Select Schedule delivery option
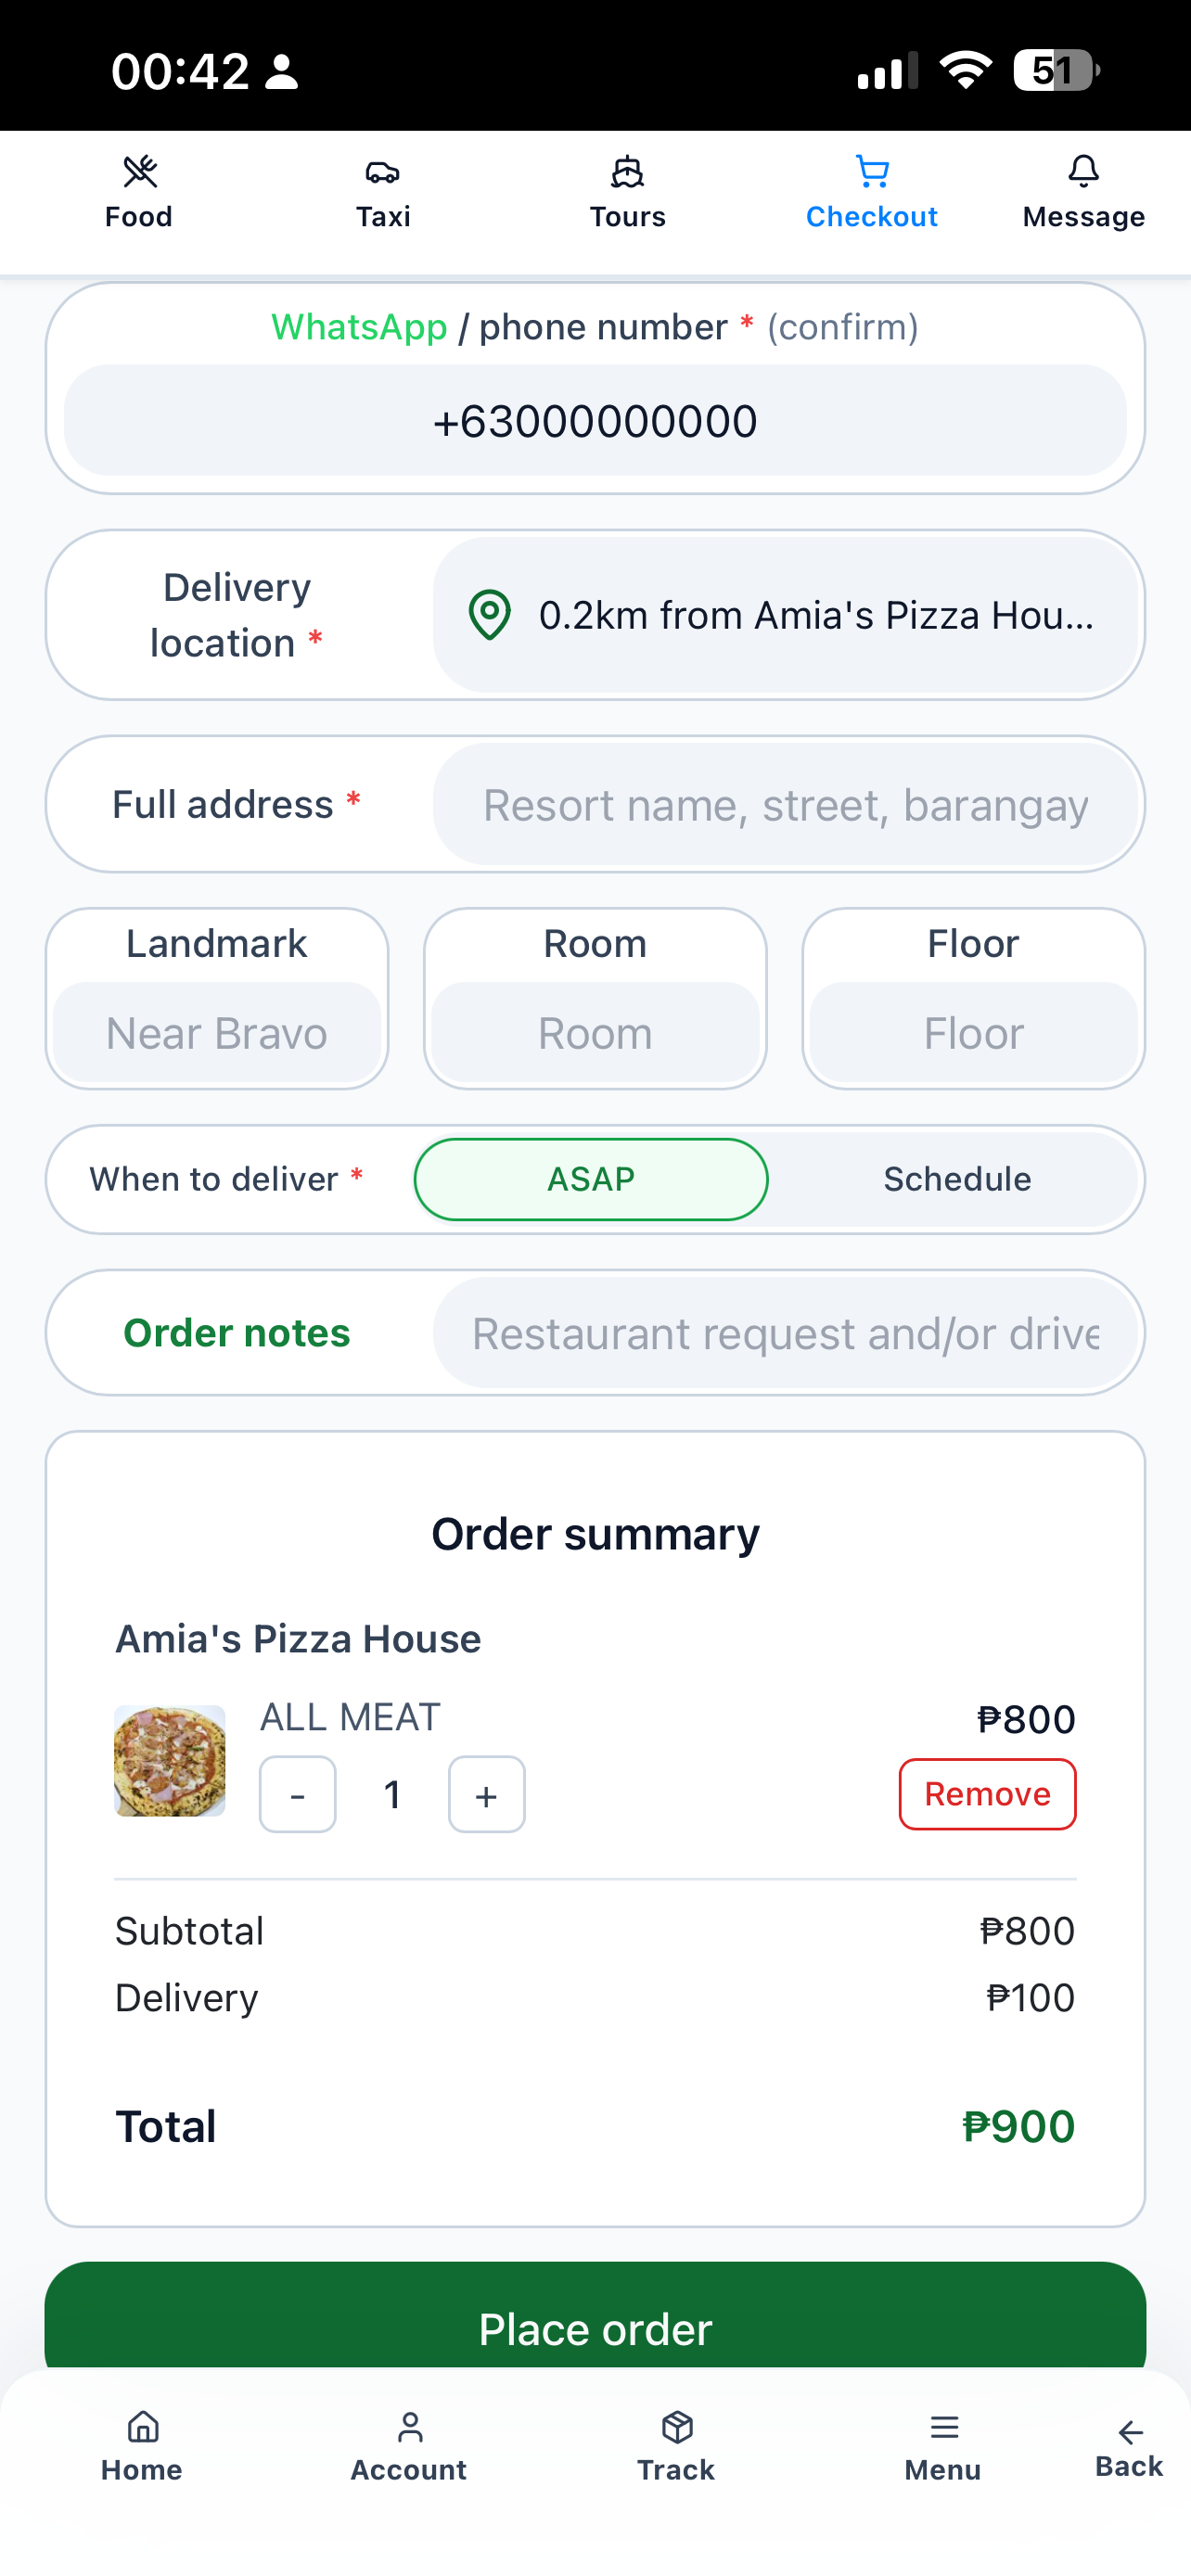Viewport: 1191px width, 2576px height. 957,1179
